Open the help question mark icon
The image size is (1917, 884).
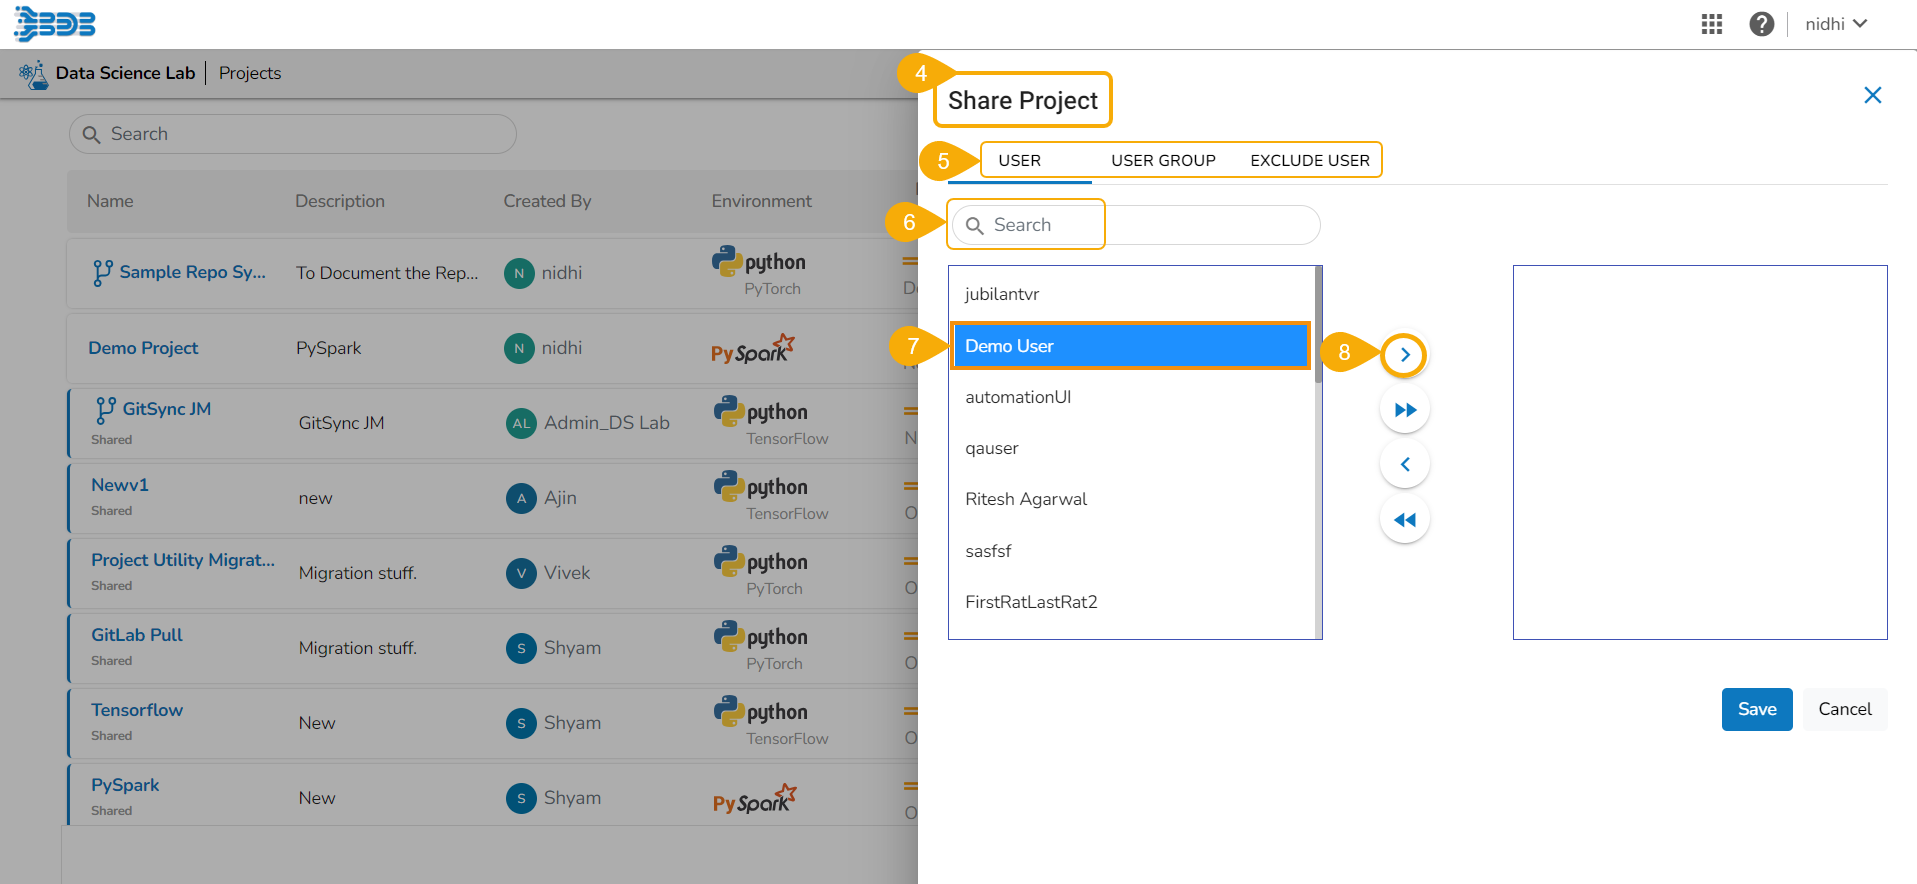click(x=1761, y=24)
